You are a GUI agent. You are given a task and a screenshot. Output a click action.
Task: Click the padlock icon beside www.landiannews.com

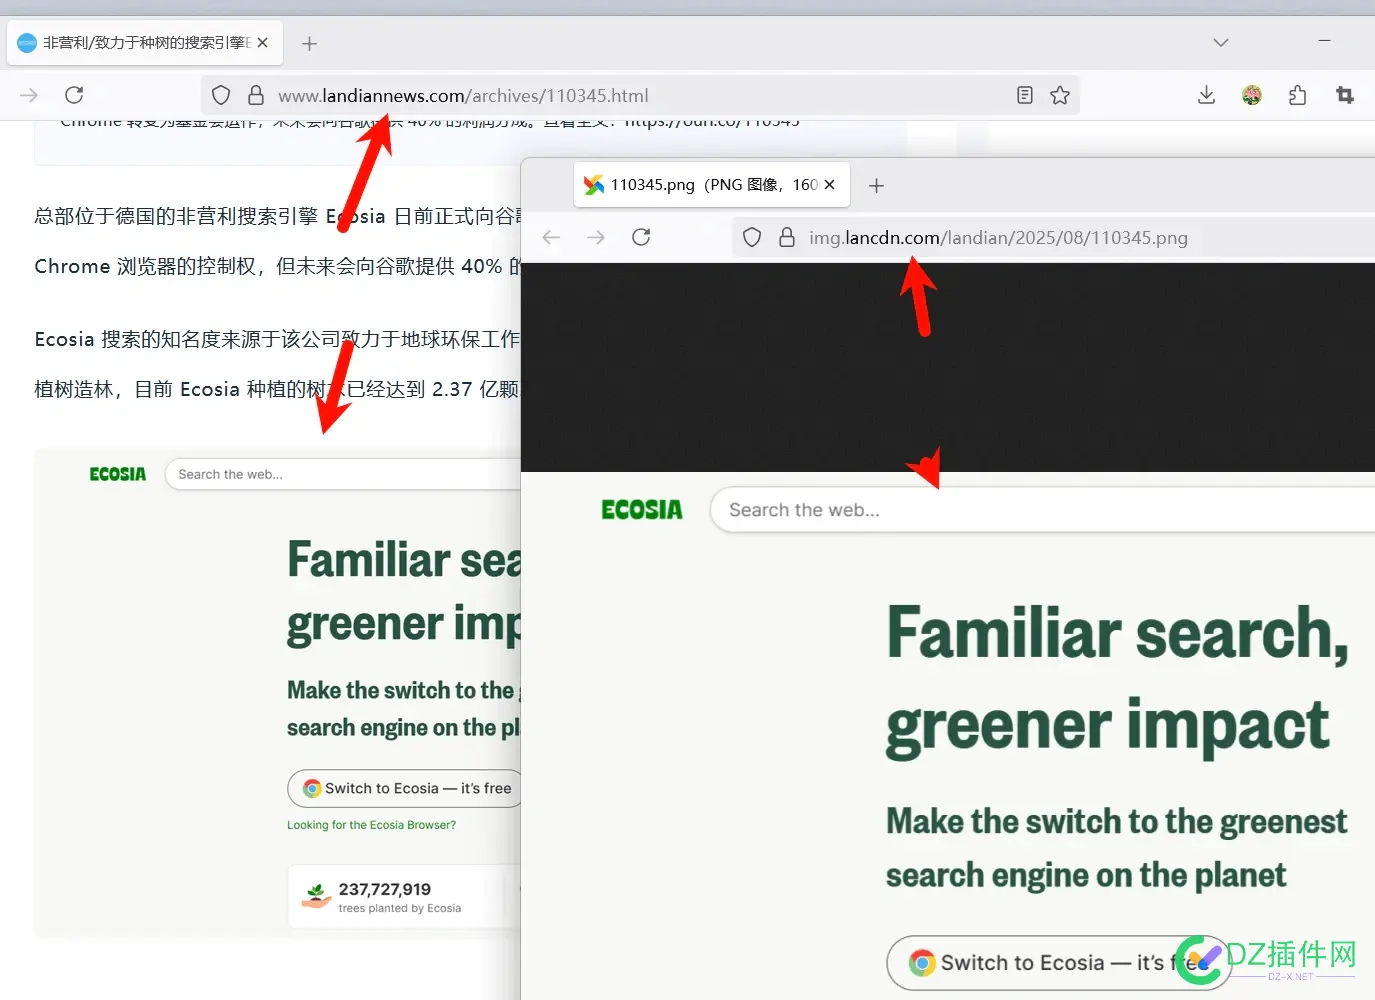[x=256, y=95]
